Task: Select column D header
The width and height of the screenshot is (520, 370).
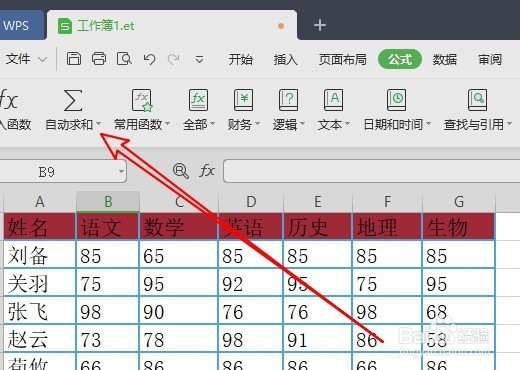Action: tap(251, 202)
